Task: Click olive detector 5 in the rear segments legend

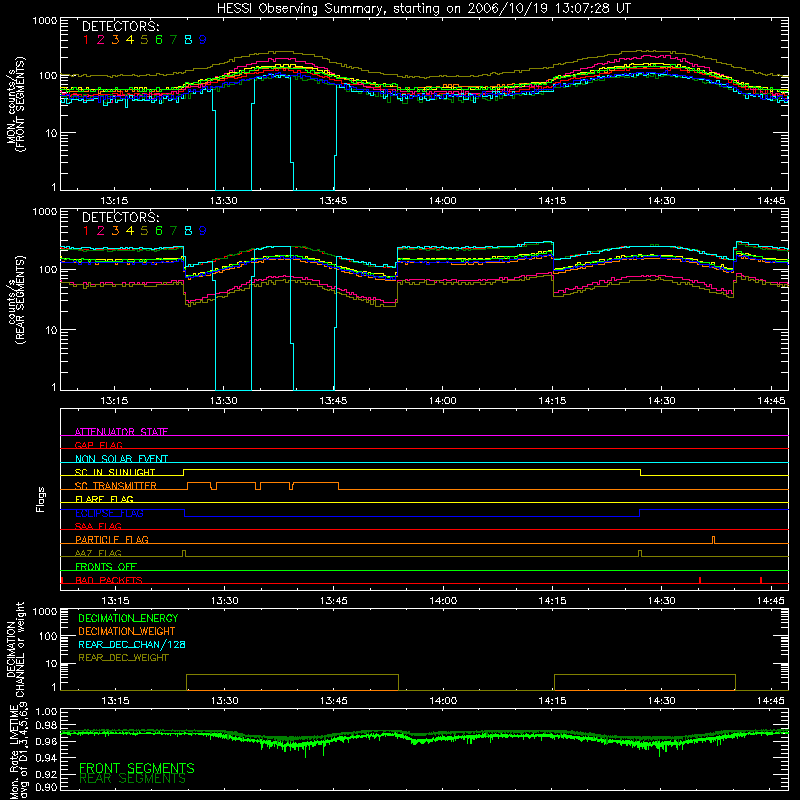Action: pos(144,231)
